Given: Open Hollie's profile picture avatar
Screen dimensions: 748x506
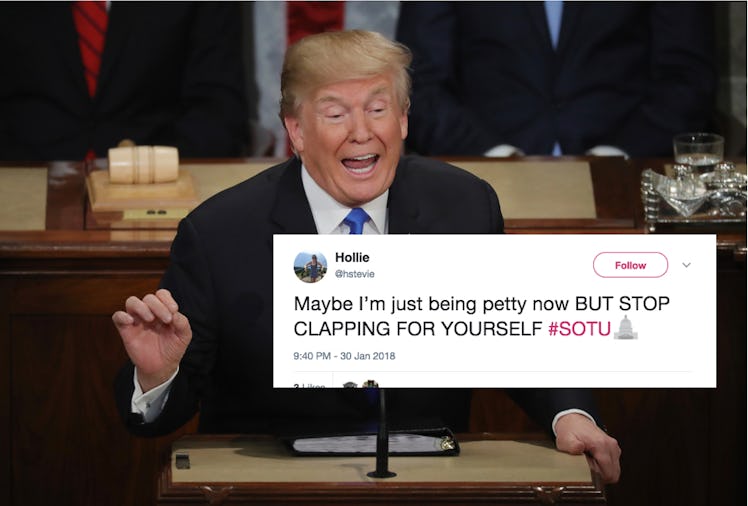Looking at the screenshot, I should [x=310, y=267].
